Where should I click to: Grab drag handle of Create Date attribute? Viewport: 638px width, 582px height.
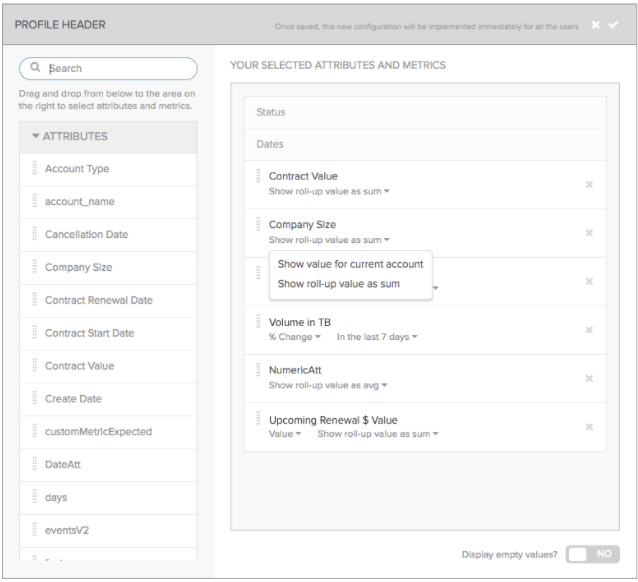click(x=35, y=398)
